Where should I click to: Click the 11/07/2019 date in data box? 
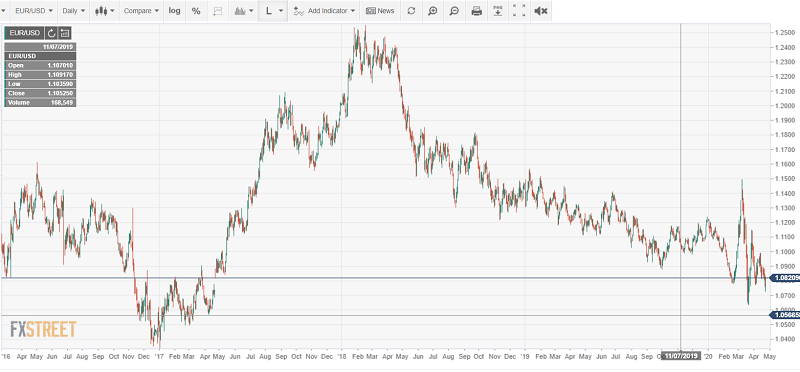[59, 47]
